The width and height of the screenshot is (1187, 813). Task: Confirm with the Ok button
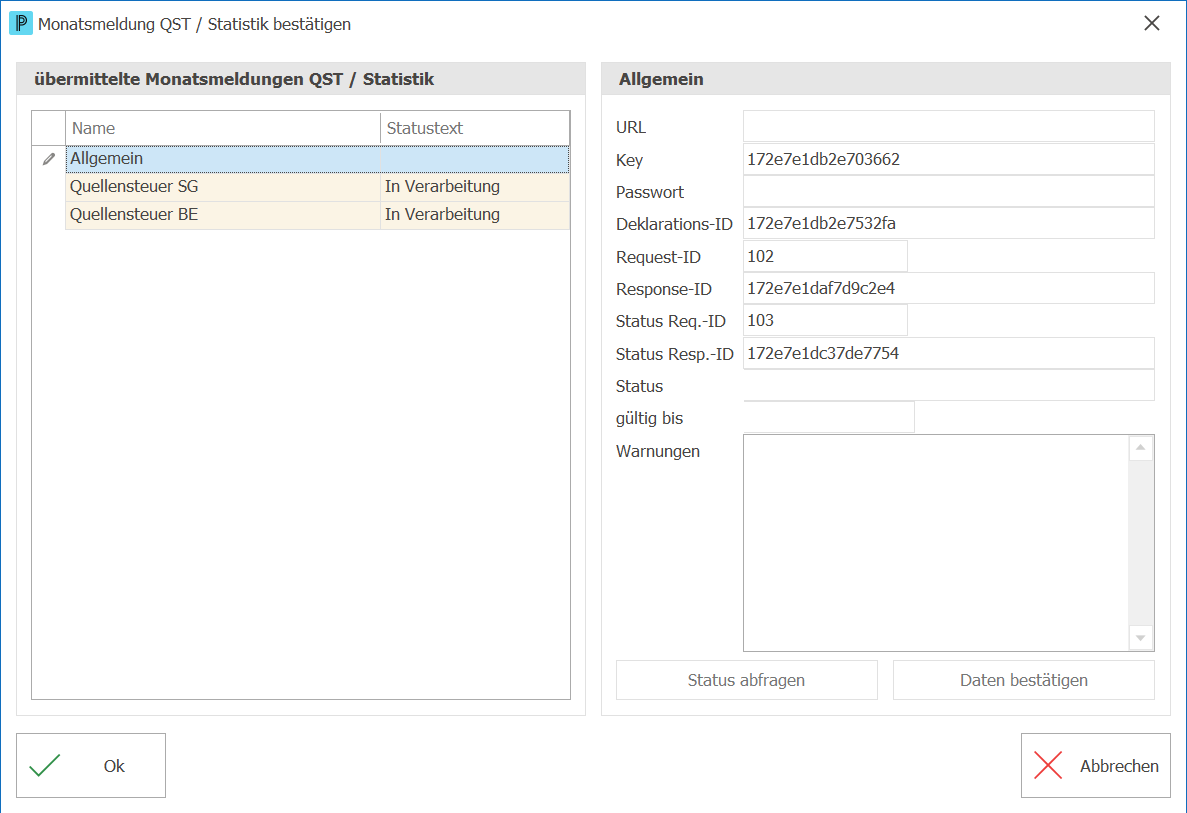pyautogui.click(x=91, y=765)
